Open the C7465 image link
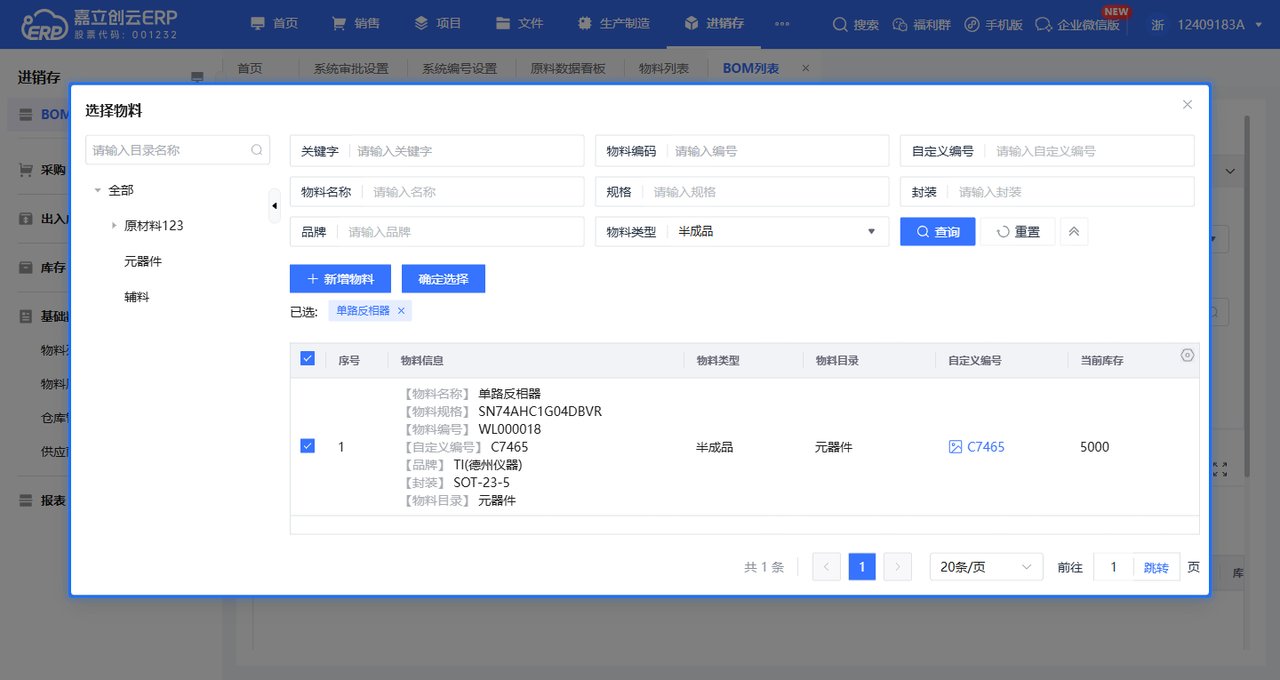 click(985, 447)
